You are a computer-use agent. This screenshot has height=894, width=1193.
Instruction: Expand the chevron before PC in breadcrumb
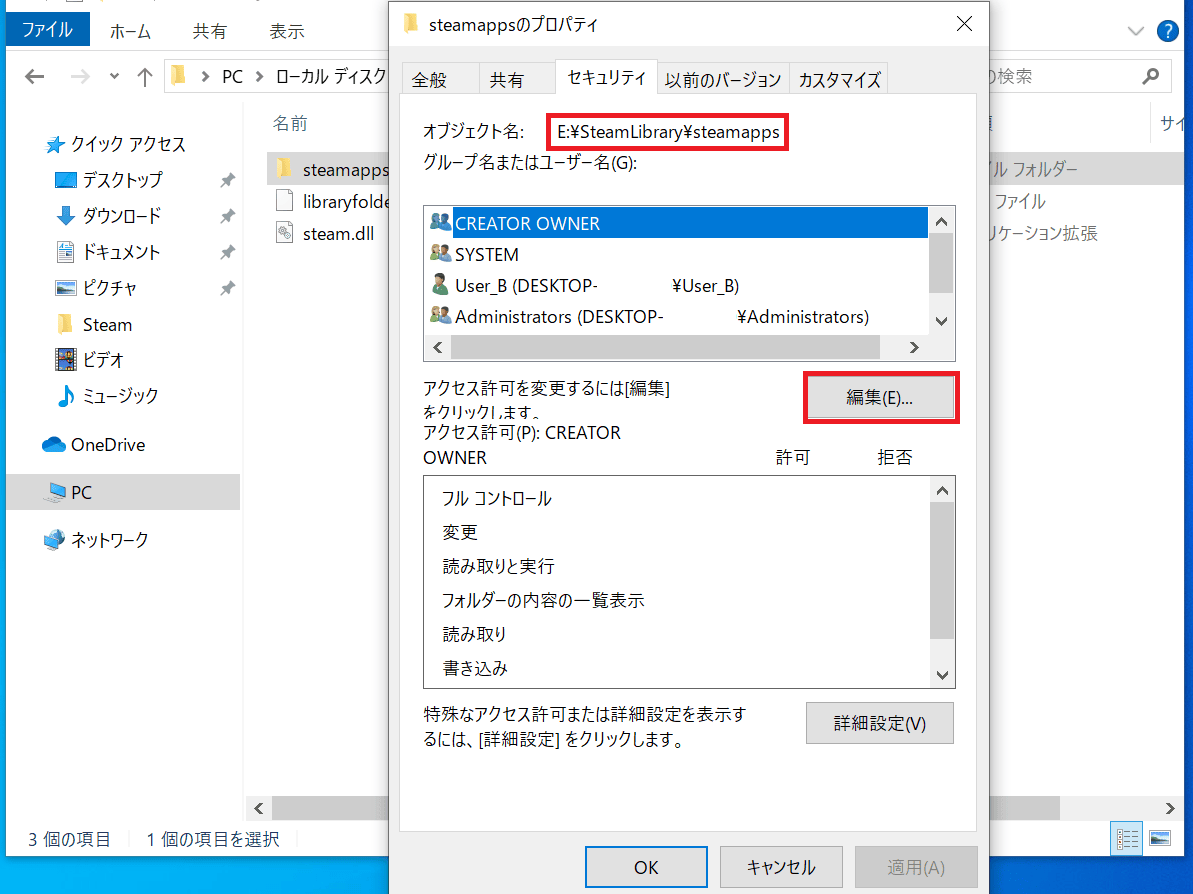(205, 77)
